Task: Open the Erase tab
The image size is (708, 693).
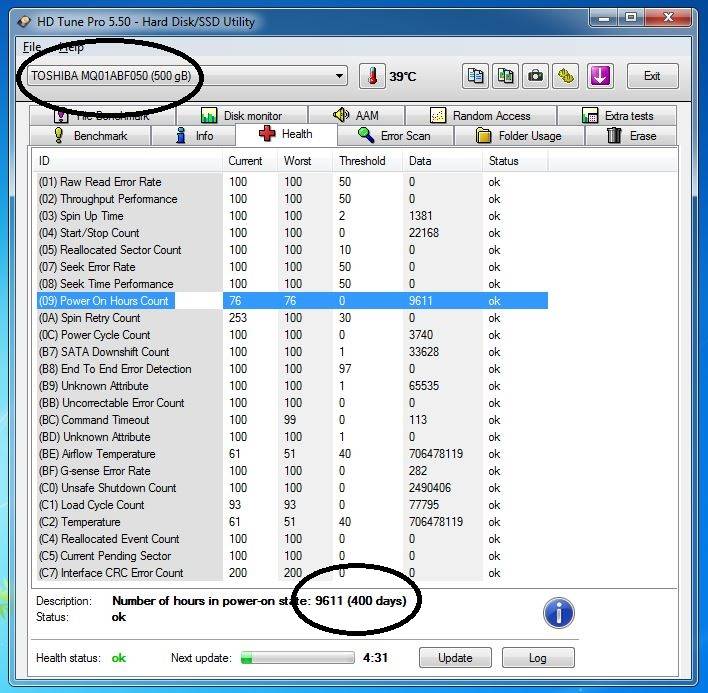Action: coord(631,135)
